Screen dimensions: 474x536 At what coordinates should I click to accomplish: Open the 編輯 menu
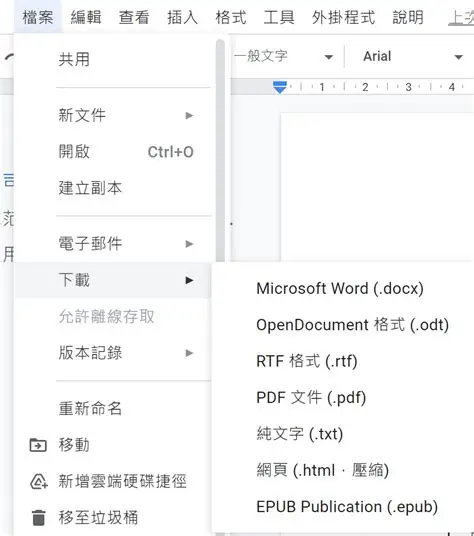pyautogui.click(x=86, y=17)
